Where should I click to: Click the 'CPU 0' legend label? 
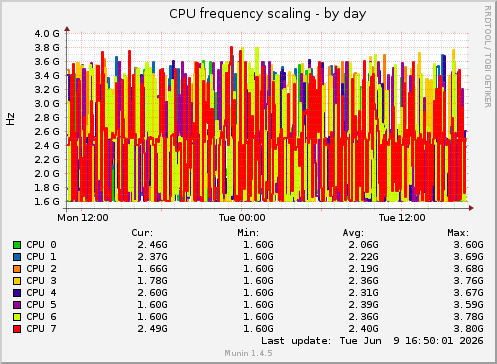[x=41, y=245]
